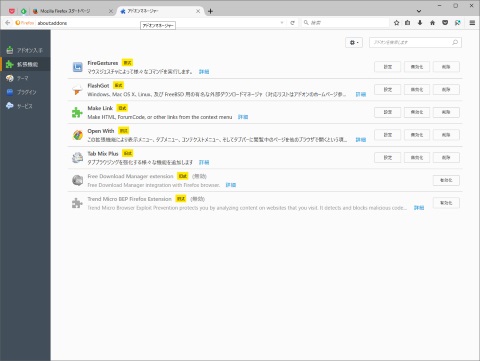
Task: Remove the FlashGot extension
Action: tap(446, 90)
